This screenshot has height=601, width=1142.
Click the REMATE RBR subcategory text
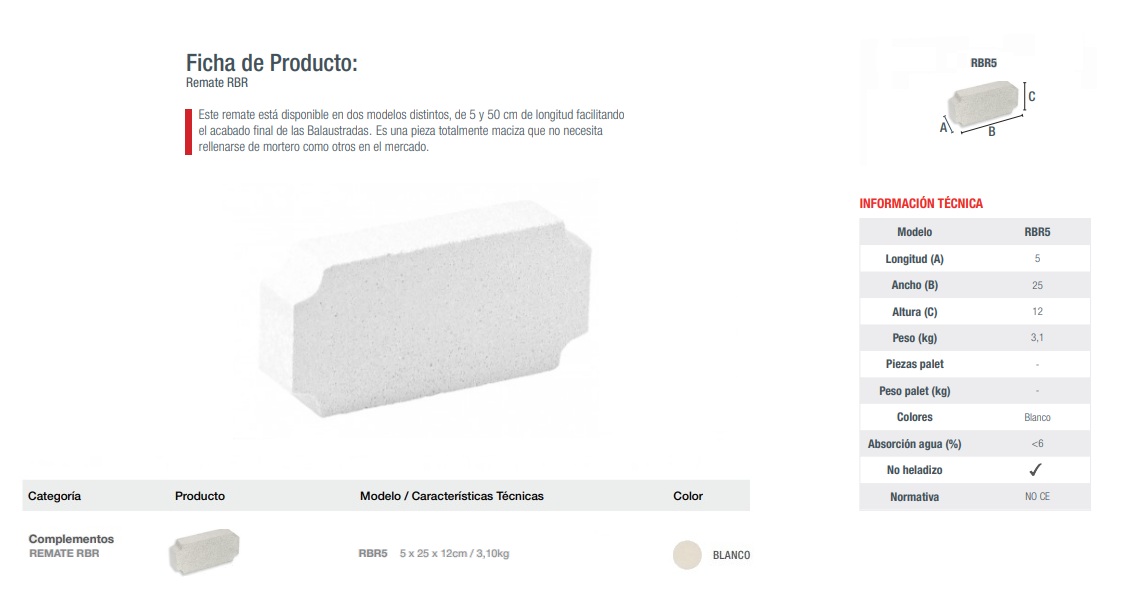(x=64, y=554)
